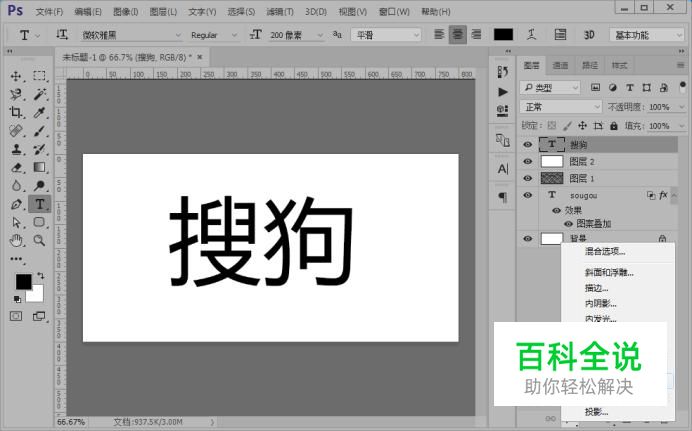Select the Hand tool
The width and height of the screenshot is (692, 431).
(16, 240)
